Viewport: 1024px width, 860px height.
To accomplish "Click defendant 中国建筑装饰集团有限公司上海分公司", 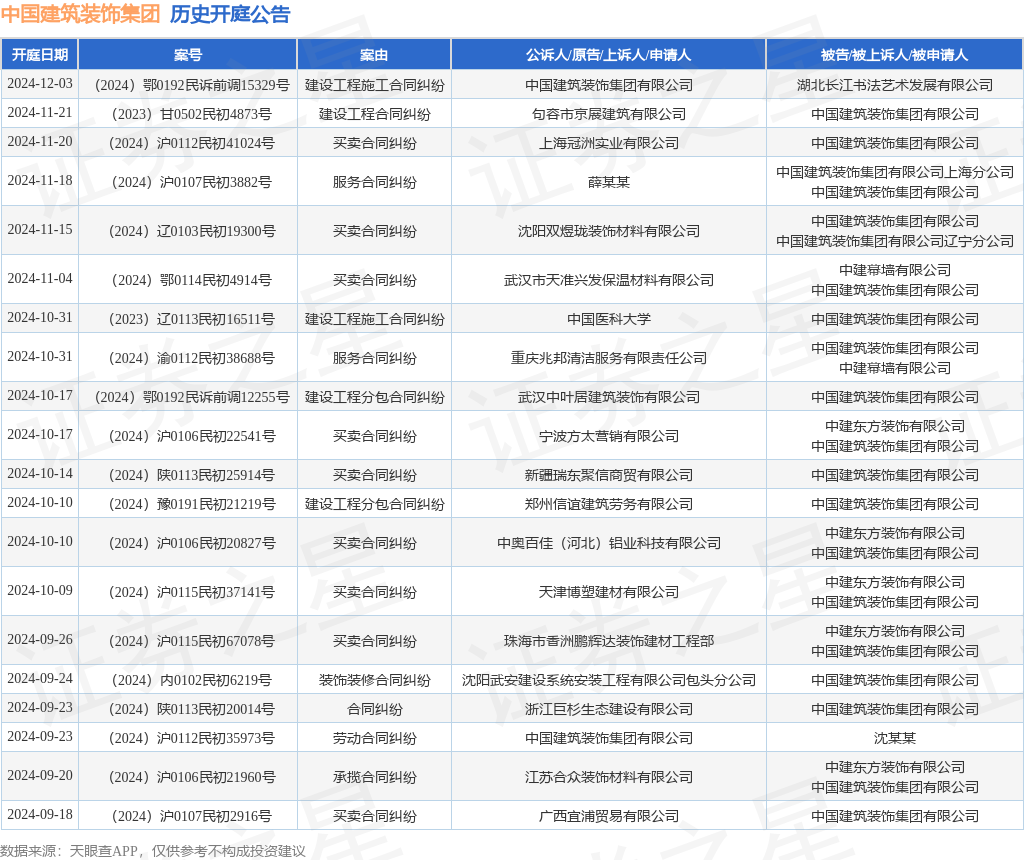I will [895, 172].
